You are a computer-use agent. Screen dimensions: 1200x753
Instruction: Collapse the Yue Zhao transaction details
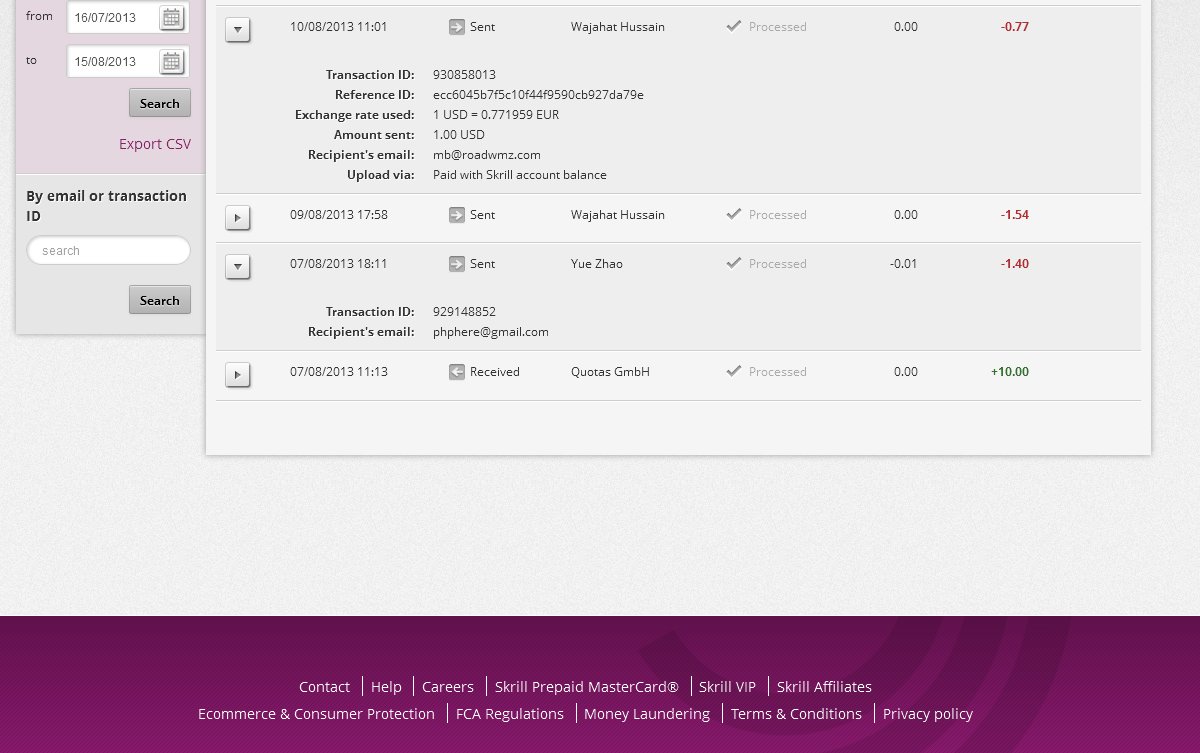pyautogui.click(x=237, y=267)
